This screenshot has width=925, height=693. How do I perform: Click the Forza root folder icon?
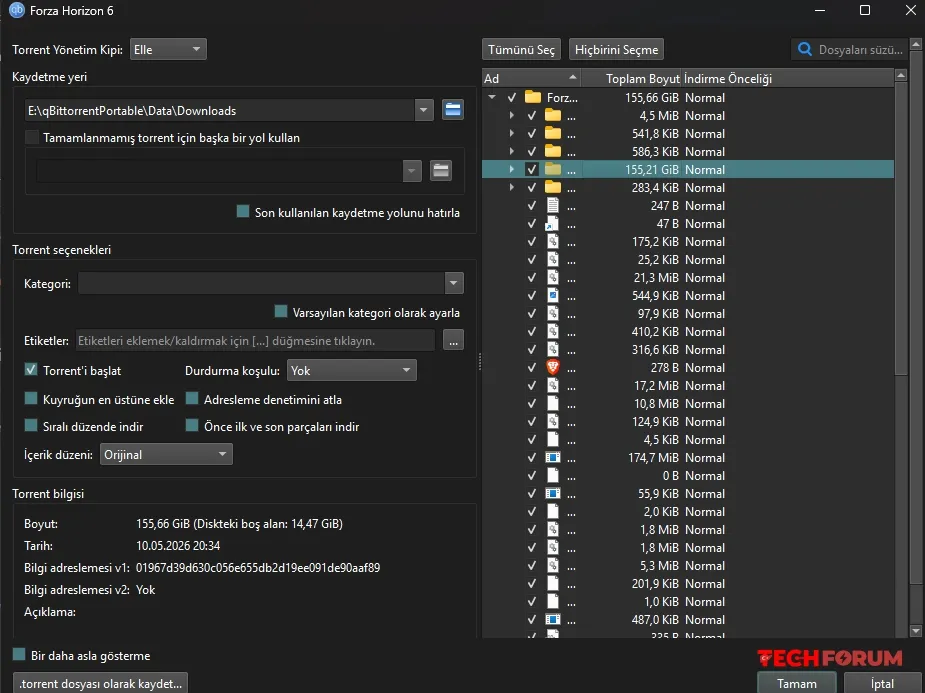[x=533, y=97]
